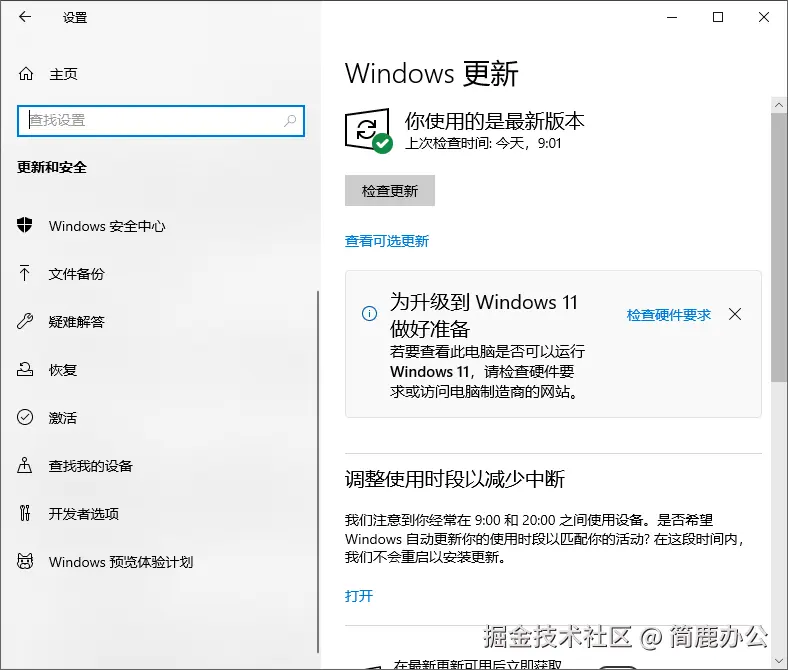Click the Windows 更新 heading
The width and height of the screenshot is (788, 670).
[x=431, y=73]
